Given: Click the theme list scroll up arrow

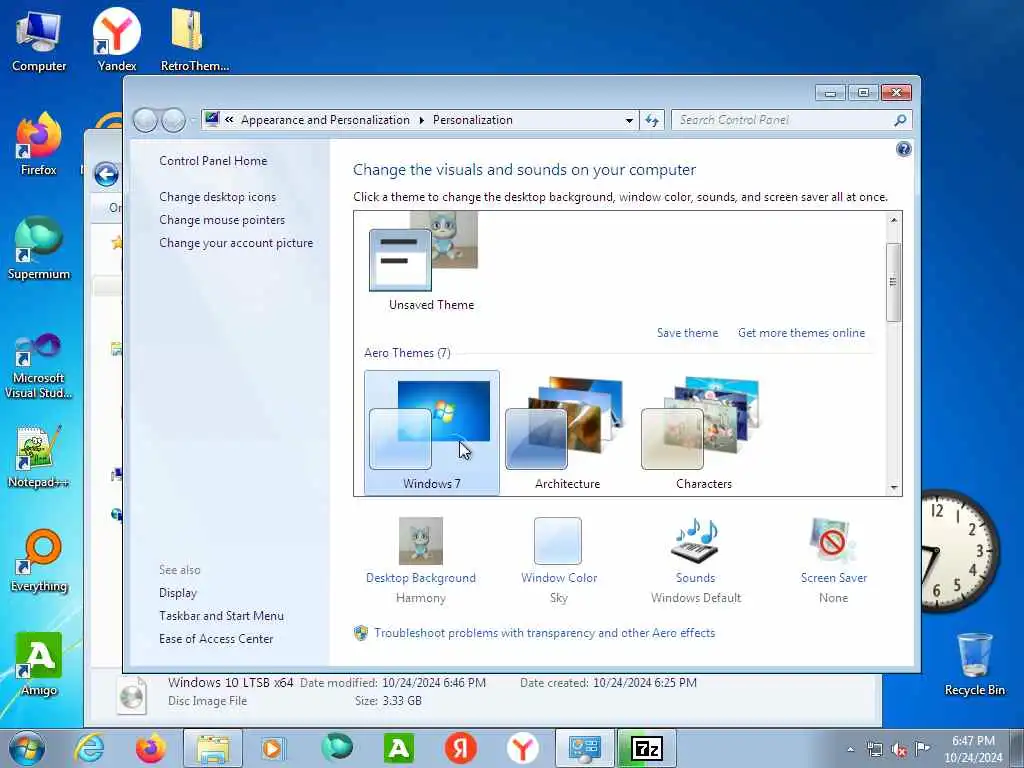Looking at the screenshot, I should coord(893,220).
